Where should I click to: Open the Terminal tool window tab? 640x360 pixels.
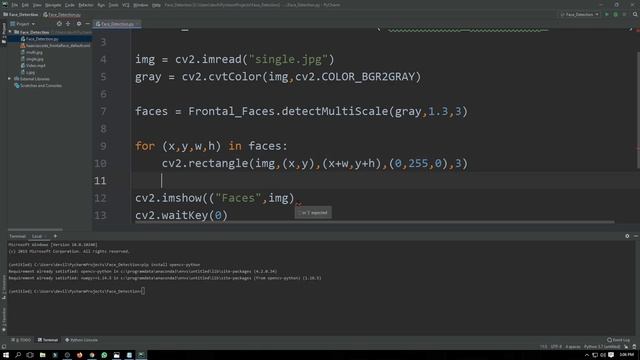point(48,340)
